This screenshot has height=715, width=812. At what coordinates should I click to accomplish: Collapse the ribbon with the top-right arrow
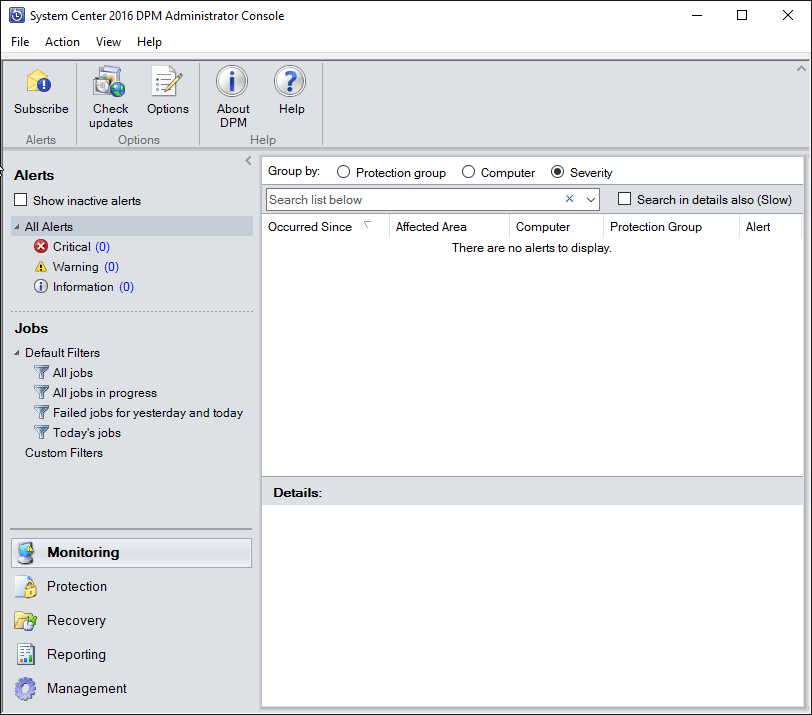click(x=801, y=68)
